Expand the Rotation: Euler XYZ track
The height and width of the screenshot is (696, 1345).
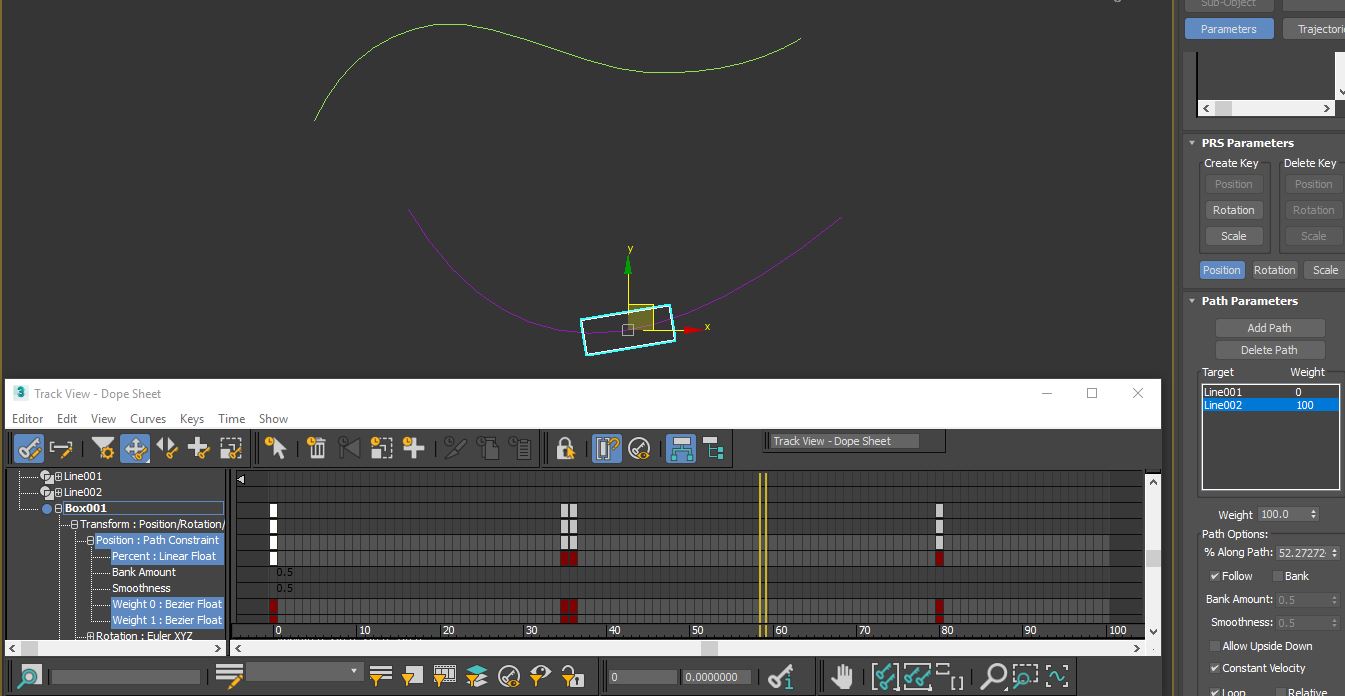[90, 636]
